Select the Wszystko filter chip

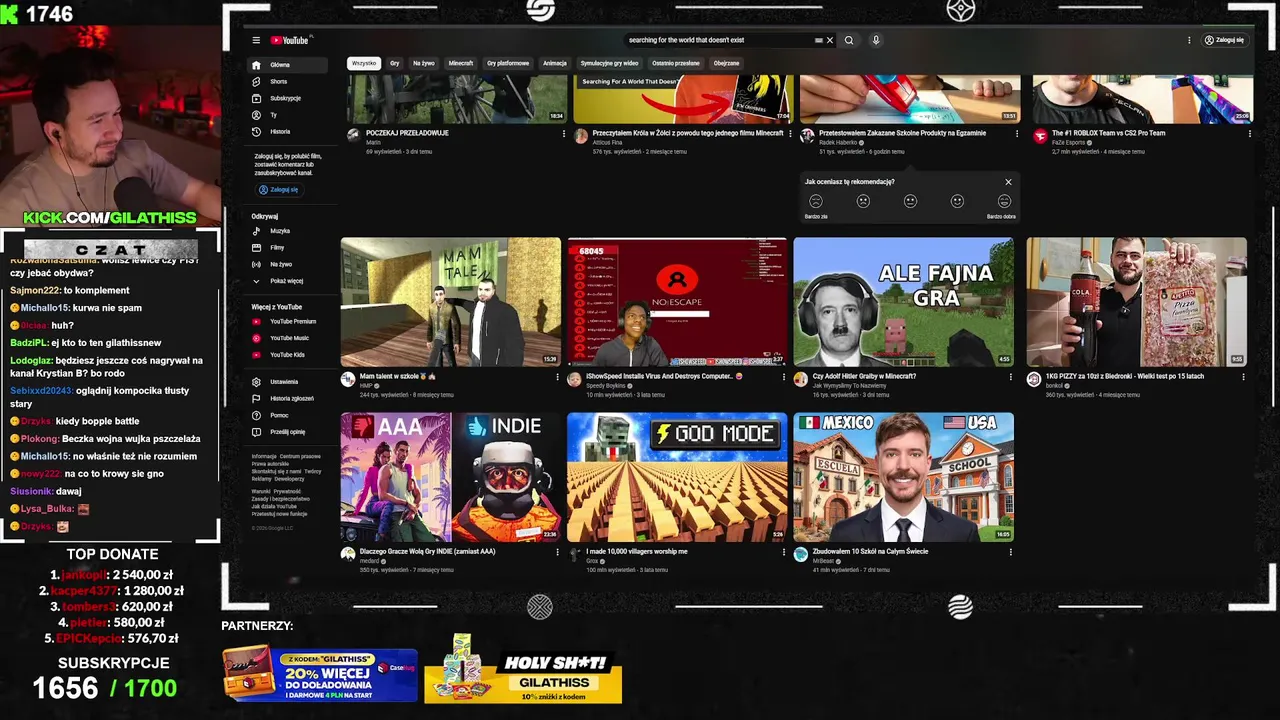(364, 63)
